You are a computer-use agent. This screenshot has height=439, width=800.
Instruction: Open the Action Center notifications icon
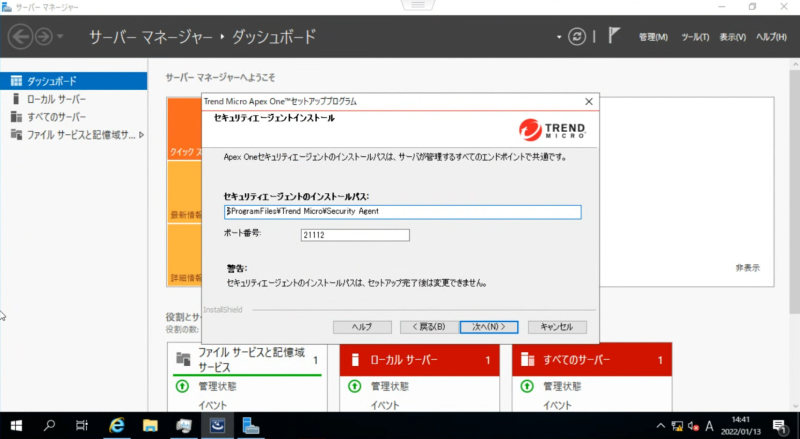(x=779, y=426)
